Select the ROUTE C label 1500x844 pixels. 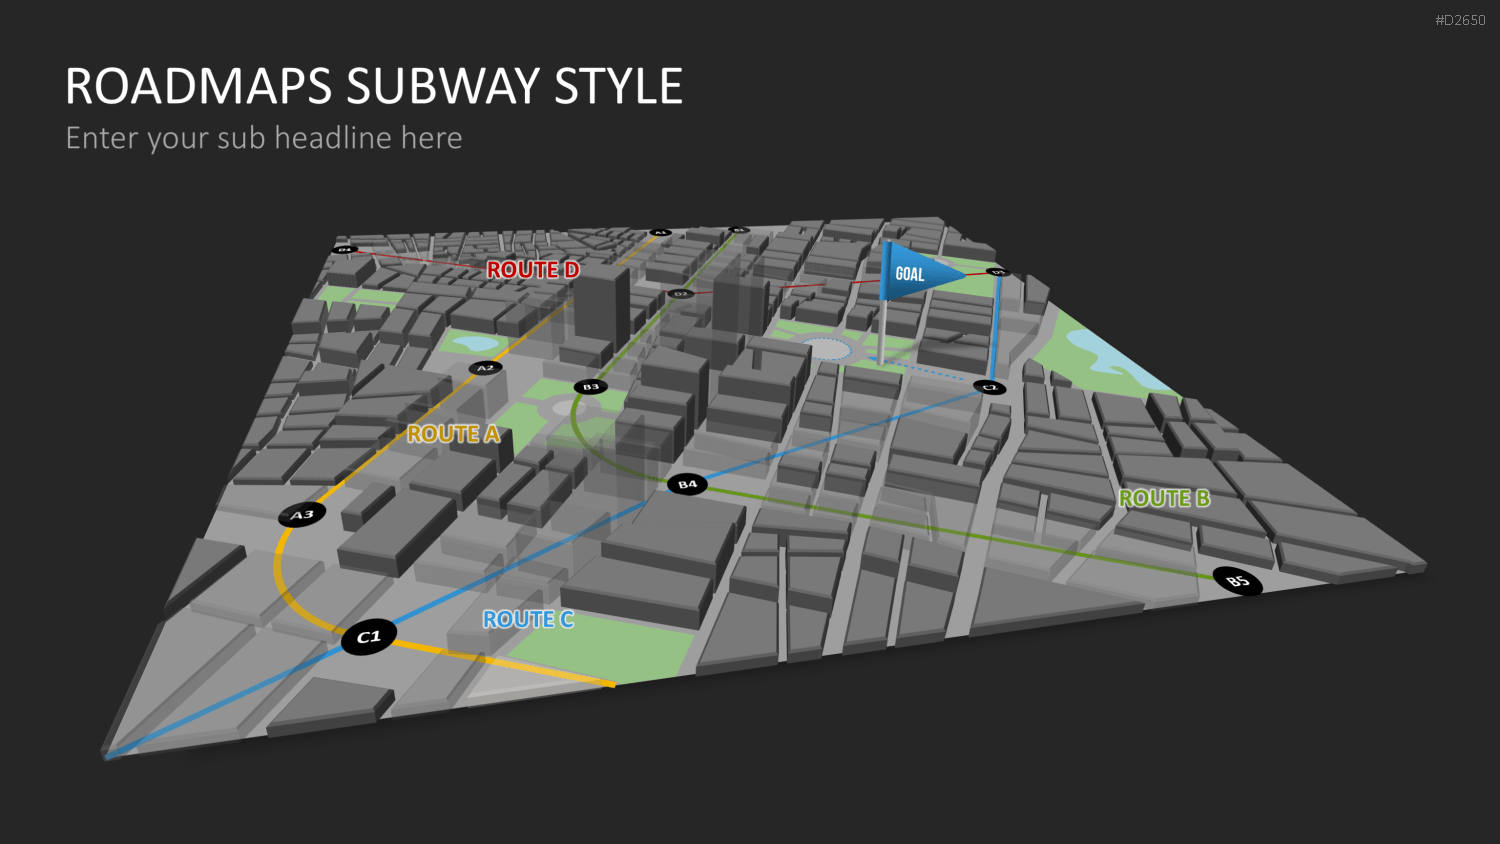528,620
